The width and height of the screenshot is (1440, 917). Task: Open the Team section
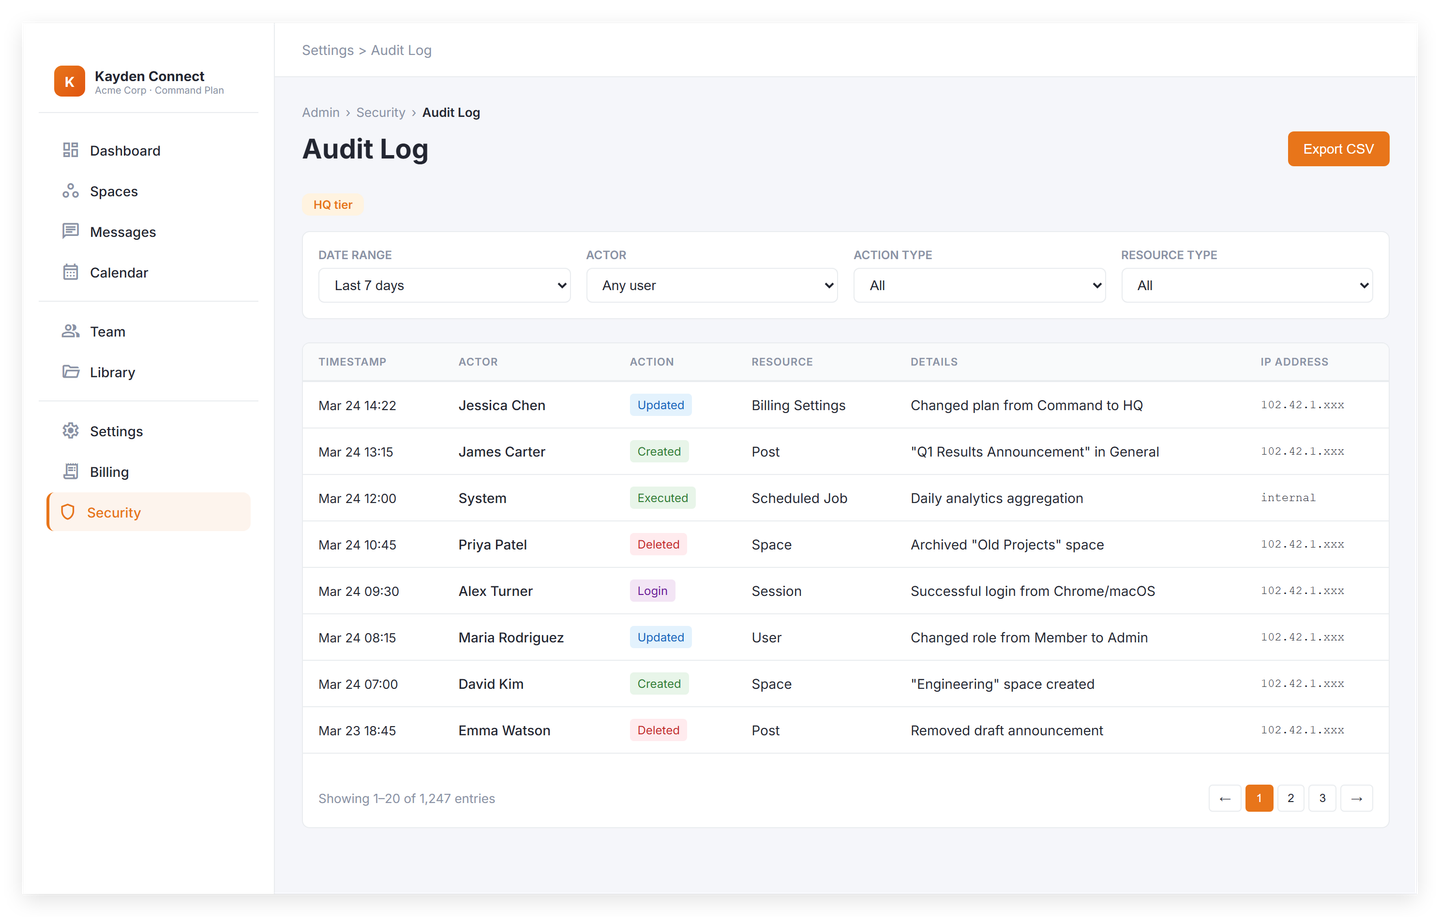(x=148, y=331)
